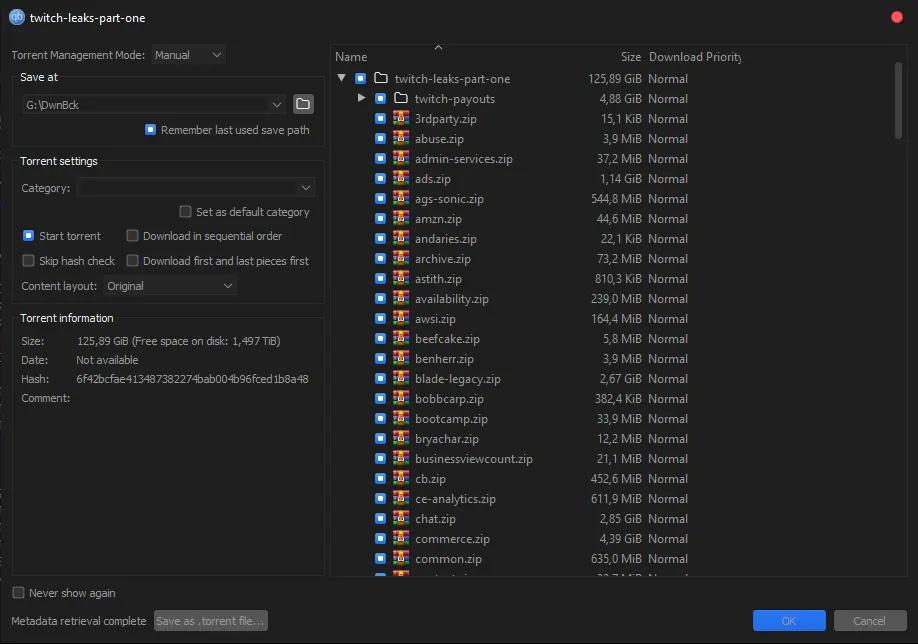Click the archive icon of benherr.zip

point(400,358)
